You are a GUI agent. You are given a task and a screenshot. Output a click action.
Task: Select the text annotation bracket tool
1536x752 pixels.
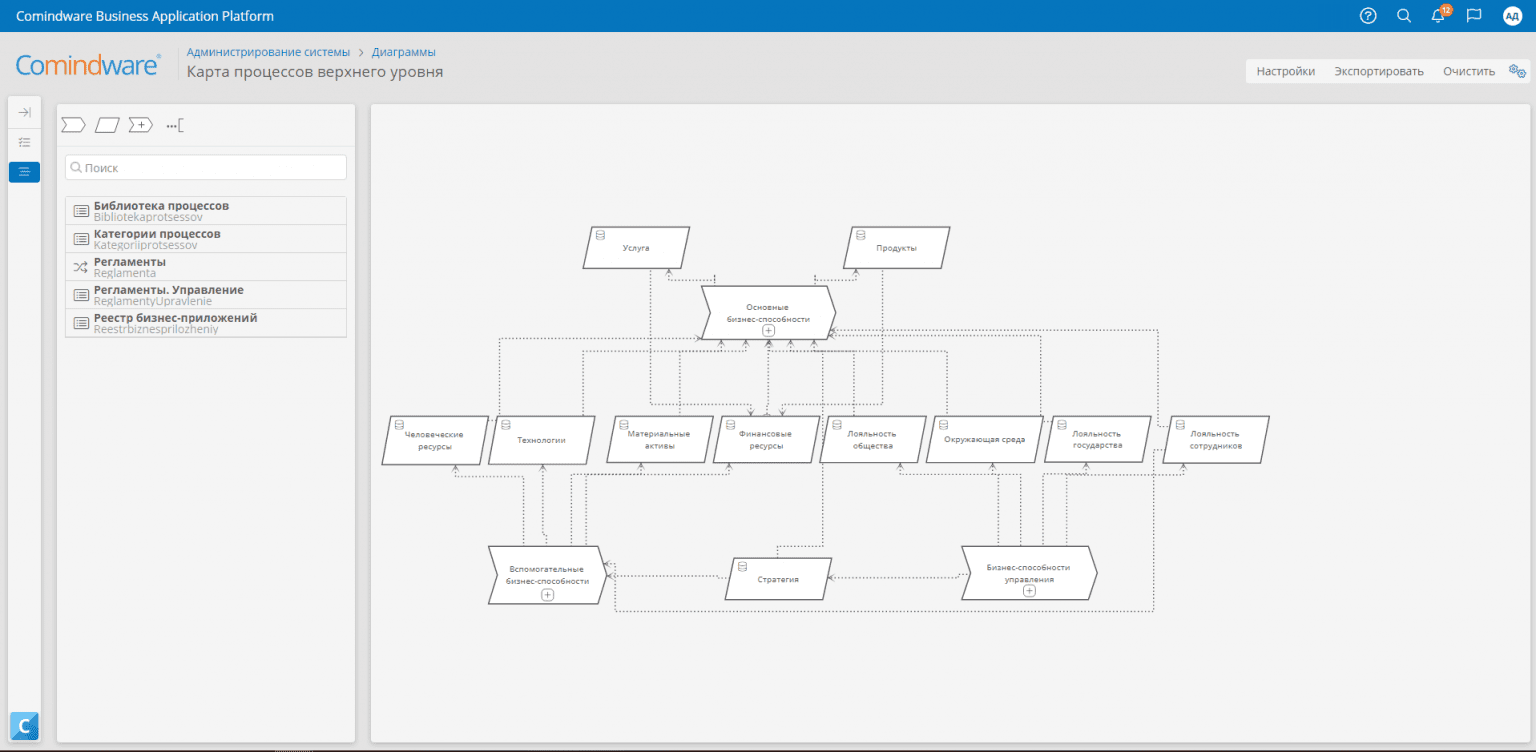click(x=175, y=125)
